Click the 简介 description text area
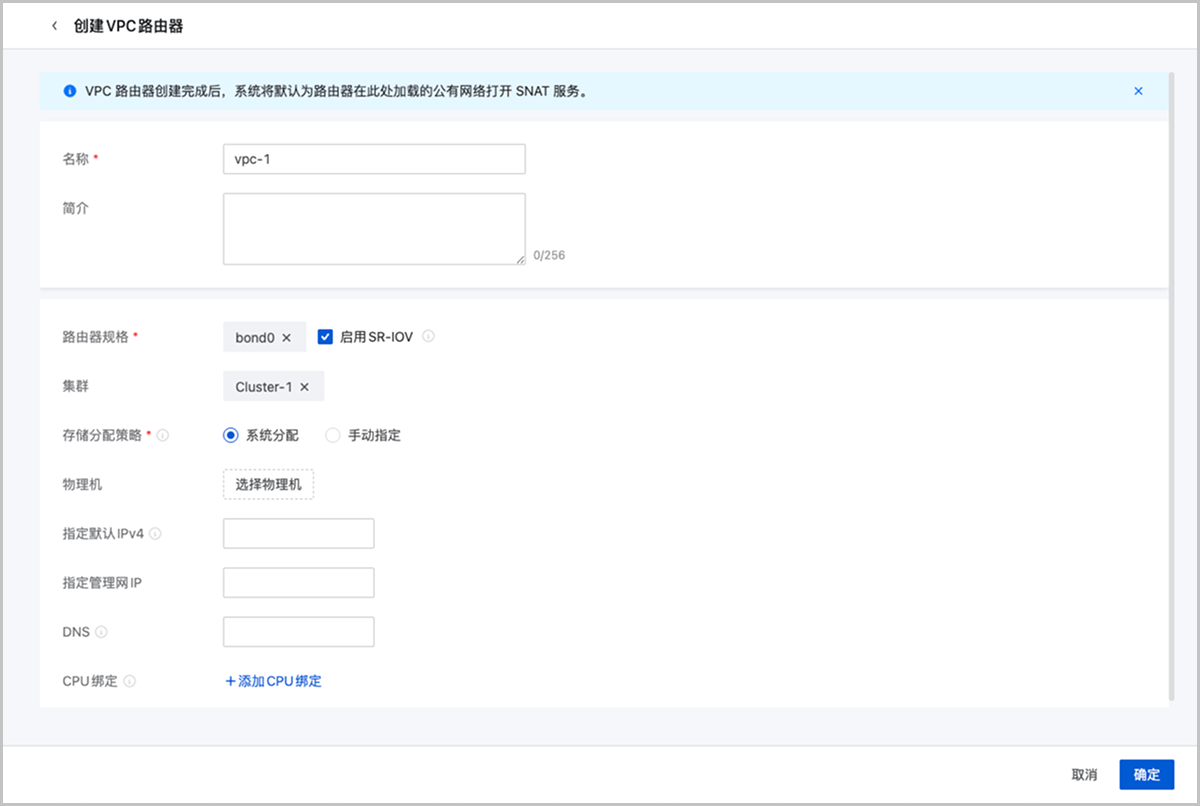The image size is (1200, 806). point(374,229)
